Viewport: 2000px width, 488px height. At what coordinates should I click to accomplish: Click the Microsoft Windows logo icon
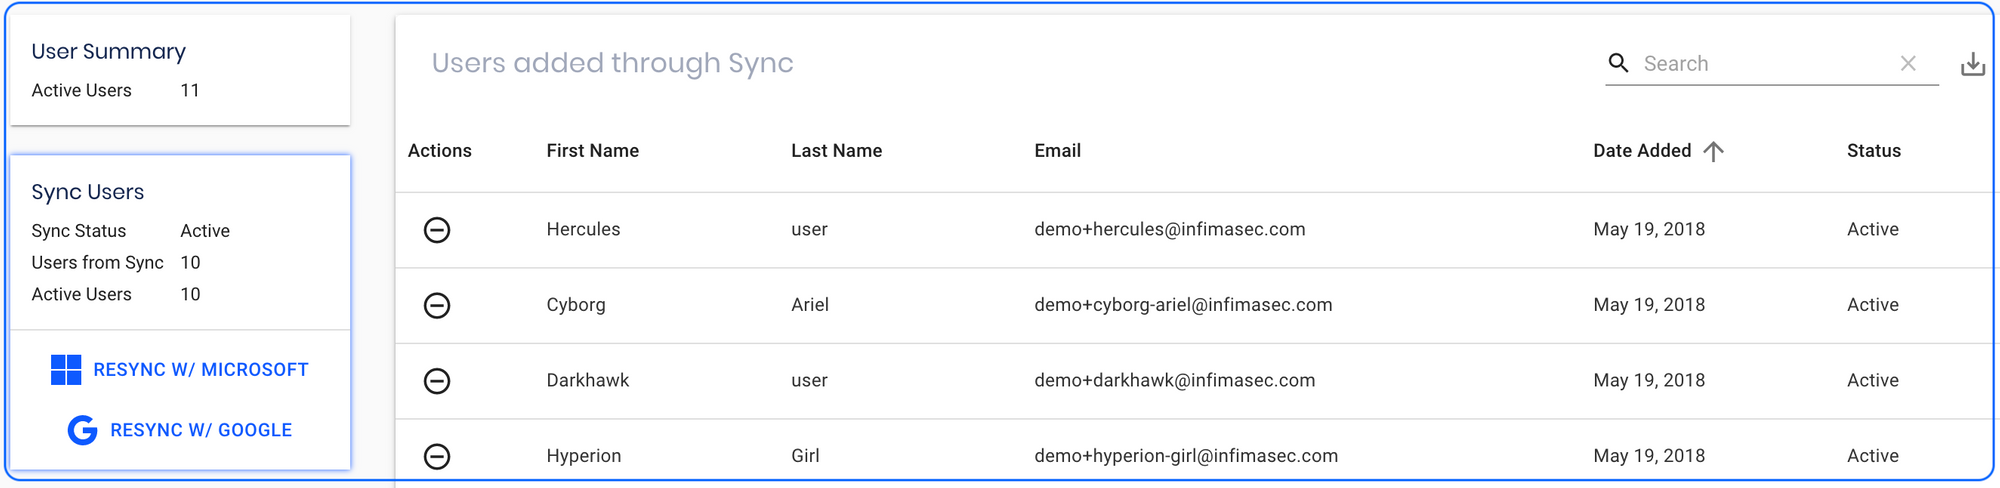(x=66, y=370)
